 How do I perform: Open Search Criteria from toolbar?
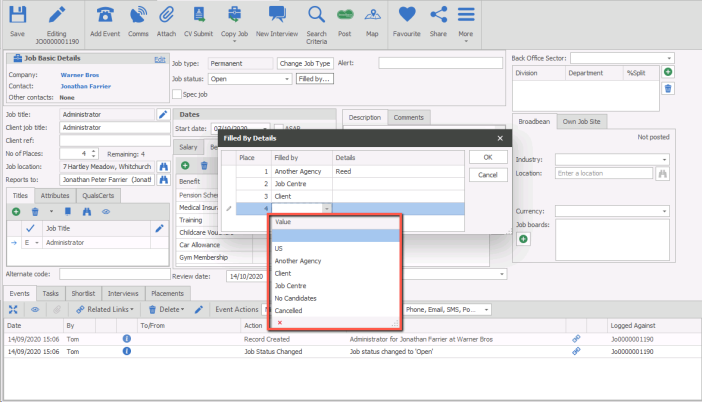tap(316, 15)
